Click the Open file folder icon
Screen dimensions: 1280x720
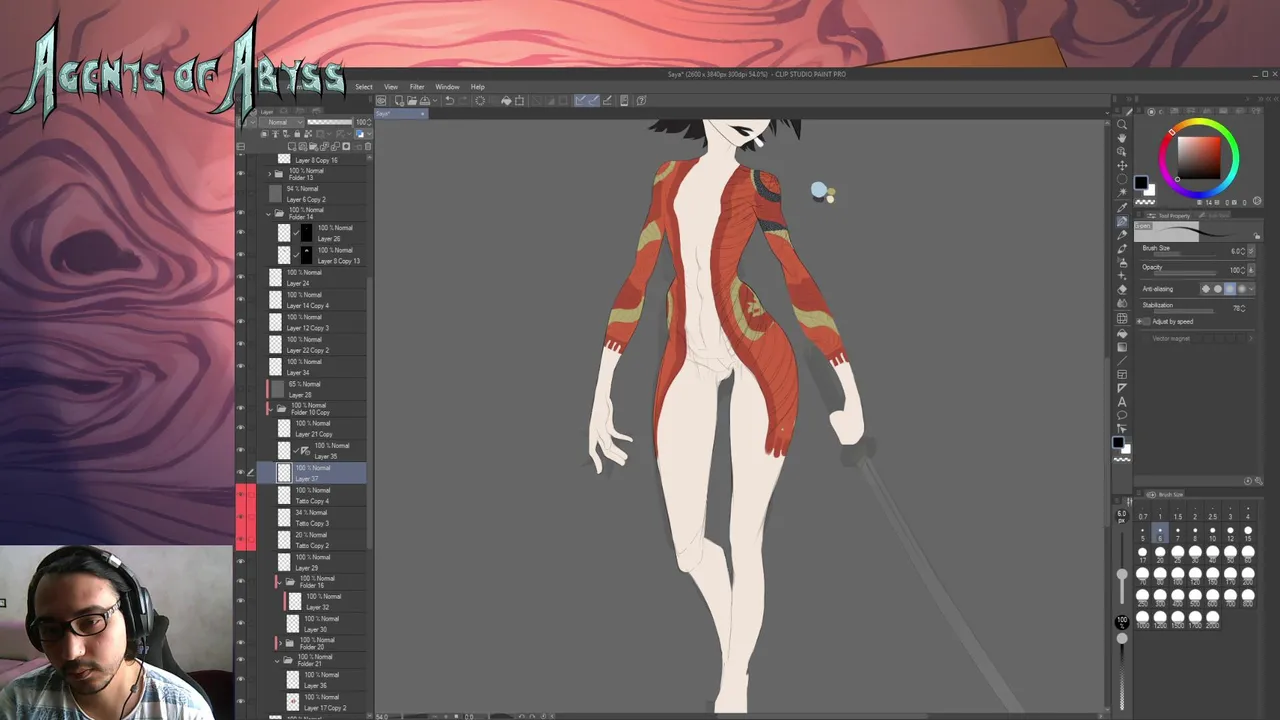[412, 101]
